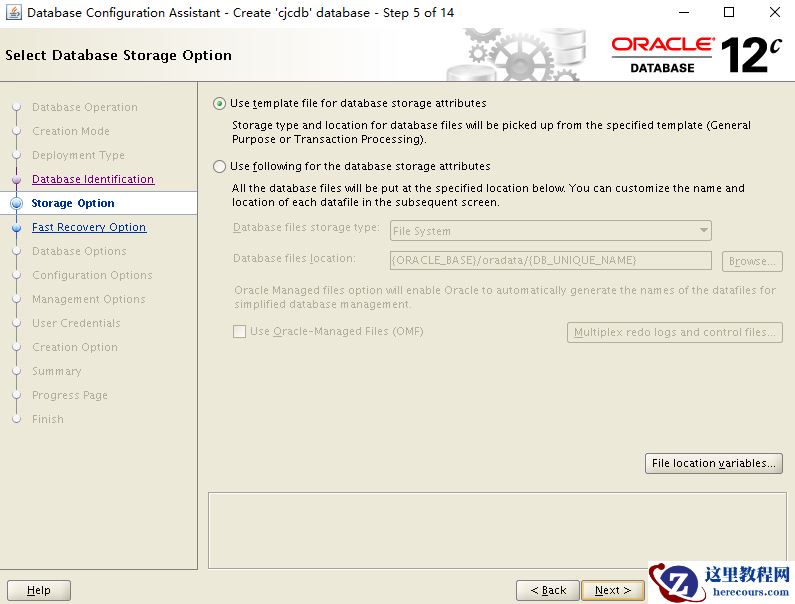Click the 'Database files location:' label
Viewport: 795px width, 604px height.
pos(294,258)
